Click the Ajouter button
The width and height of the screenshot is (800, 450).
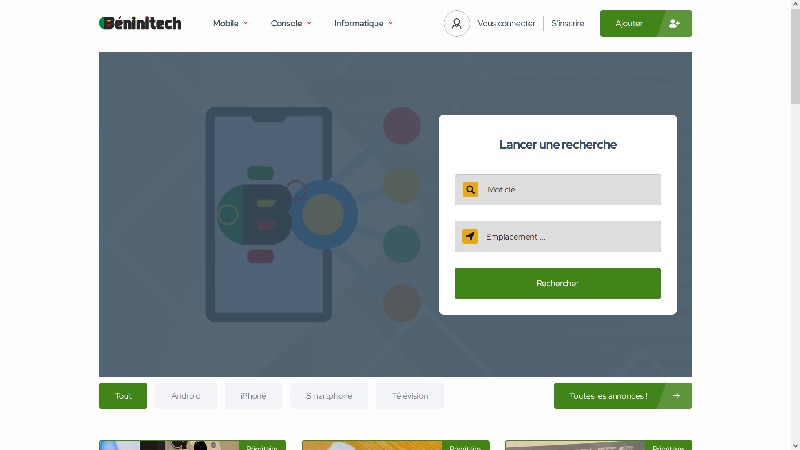tap(646, 23)
